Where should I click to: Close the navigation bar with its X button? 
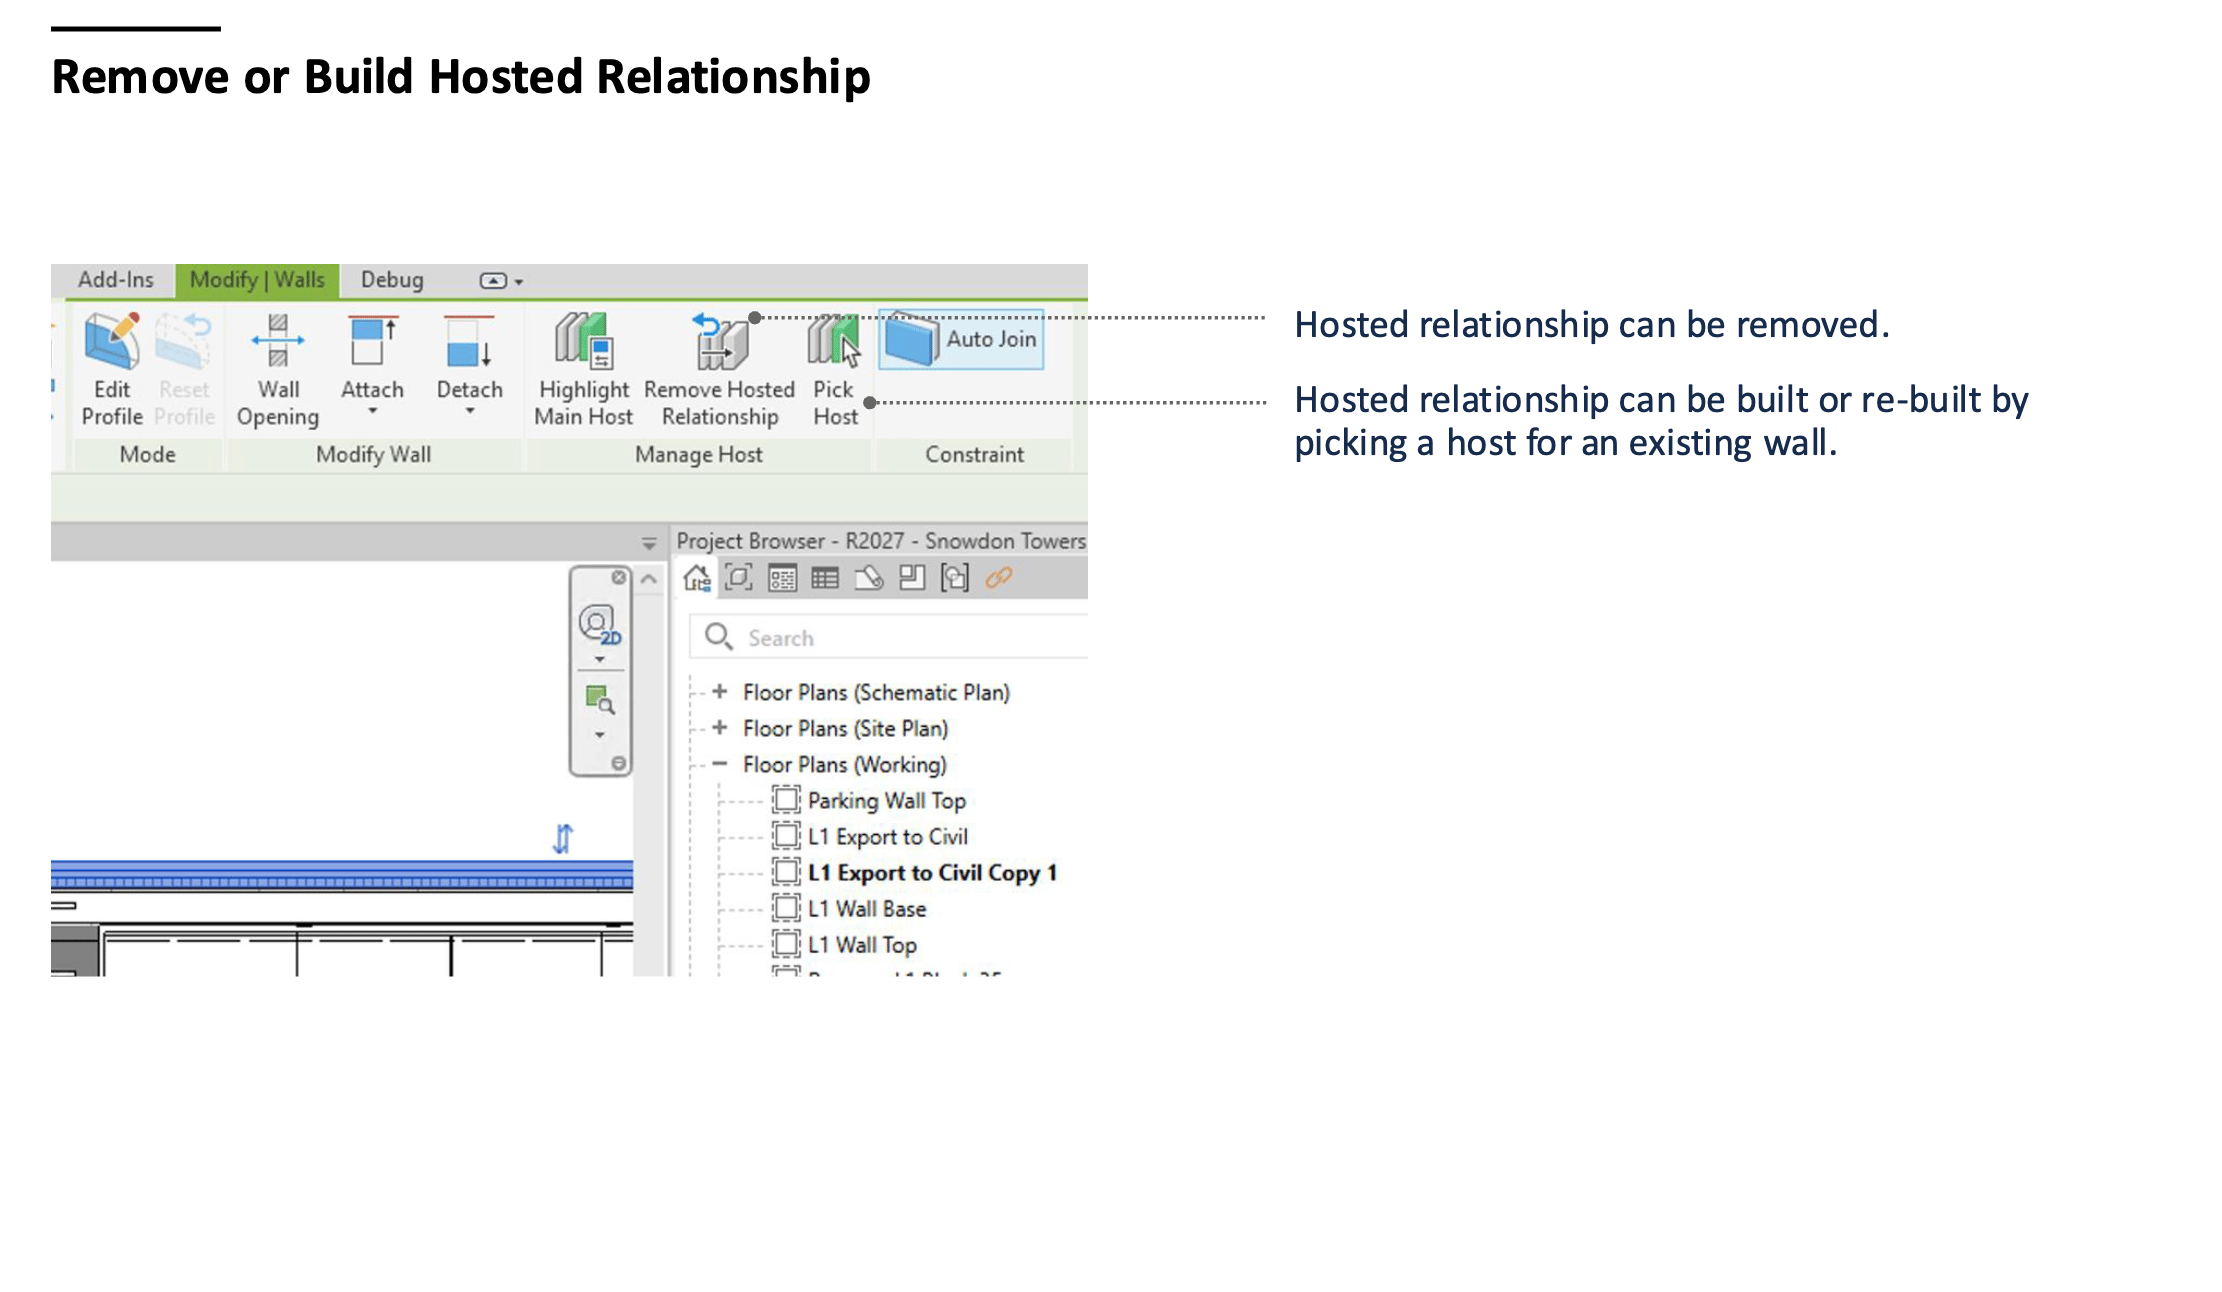619,578
